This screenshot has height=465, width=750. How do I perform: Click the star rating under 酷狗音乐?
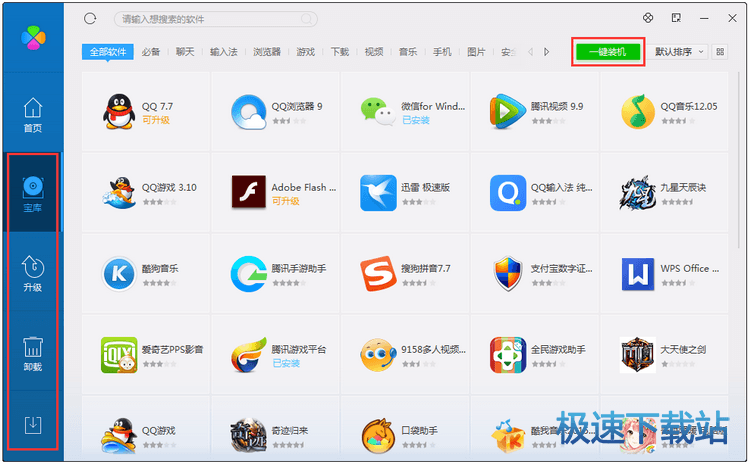point(159,283)
